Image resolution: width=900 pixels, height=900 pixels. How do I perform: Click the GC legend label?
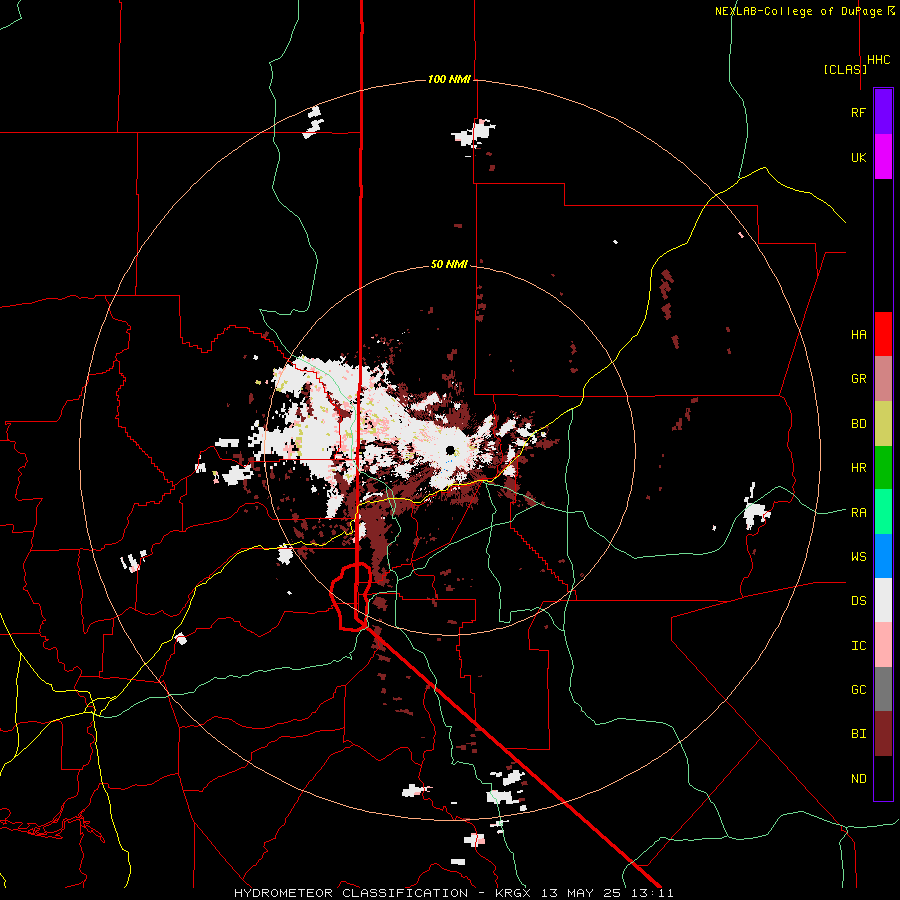tap(858, 689)
